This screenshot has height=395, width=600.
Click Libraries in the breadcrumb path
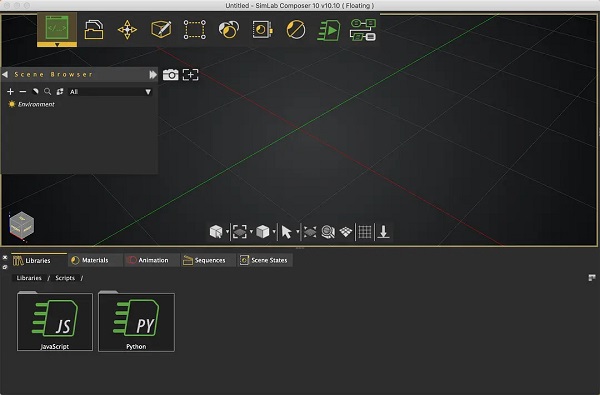[29, 278]
